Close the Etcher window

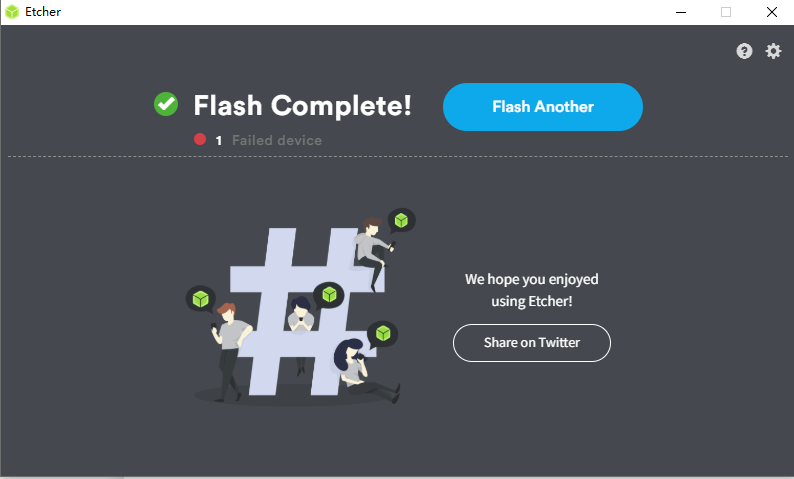772,12
